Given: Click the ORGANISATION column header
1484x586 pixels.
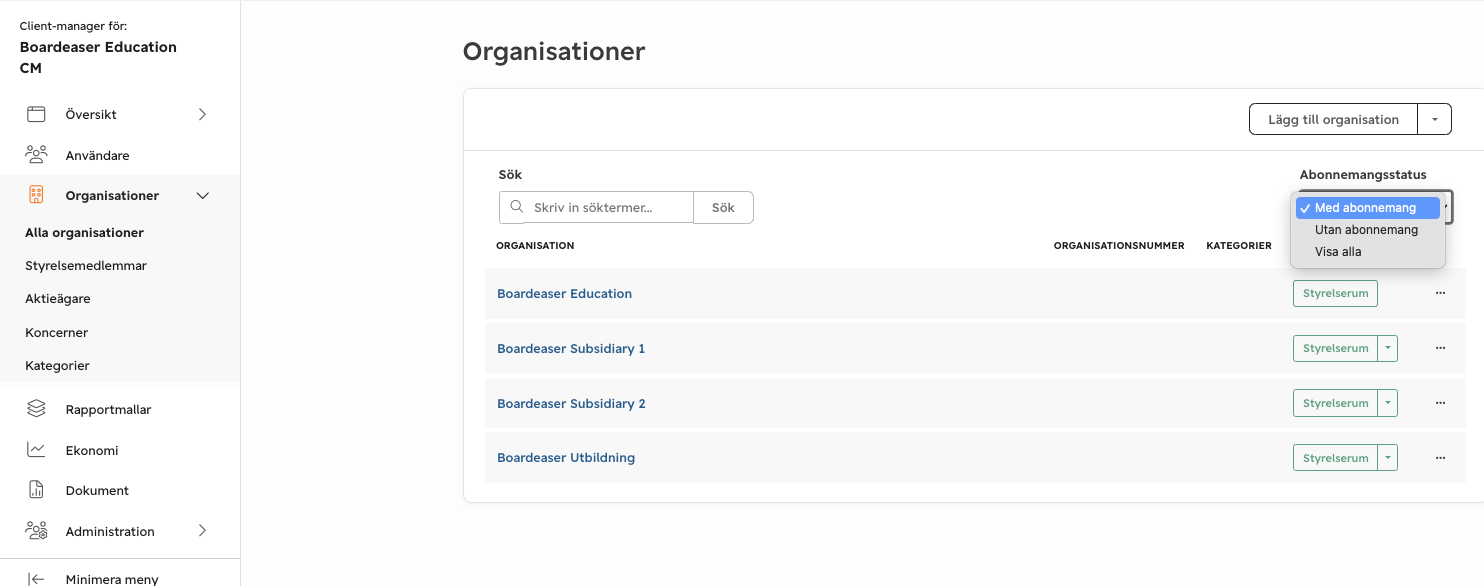Looking at the screenshot, I should (x=535, y=245).
